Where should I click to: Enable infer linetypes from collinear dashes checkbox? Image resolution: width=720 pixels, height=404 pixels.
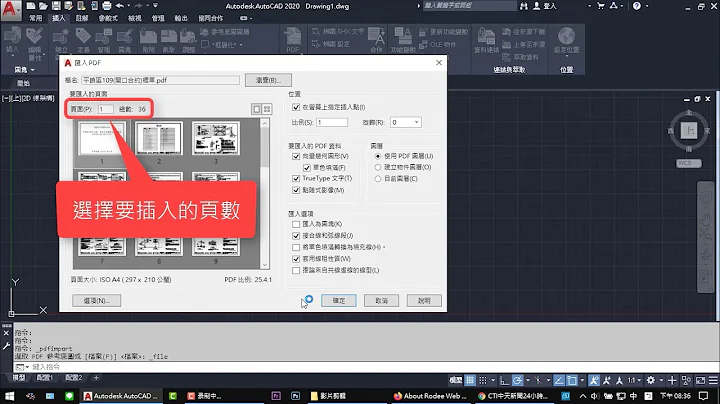click(x=296, y=270)
